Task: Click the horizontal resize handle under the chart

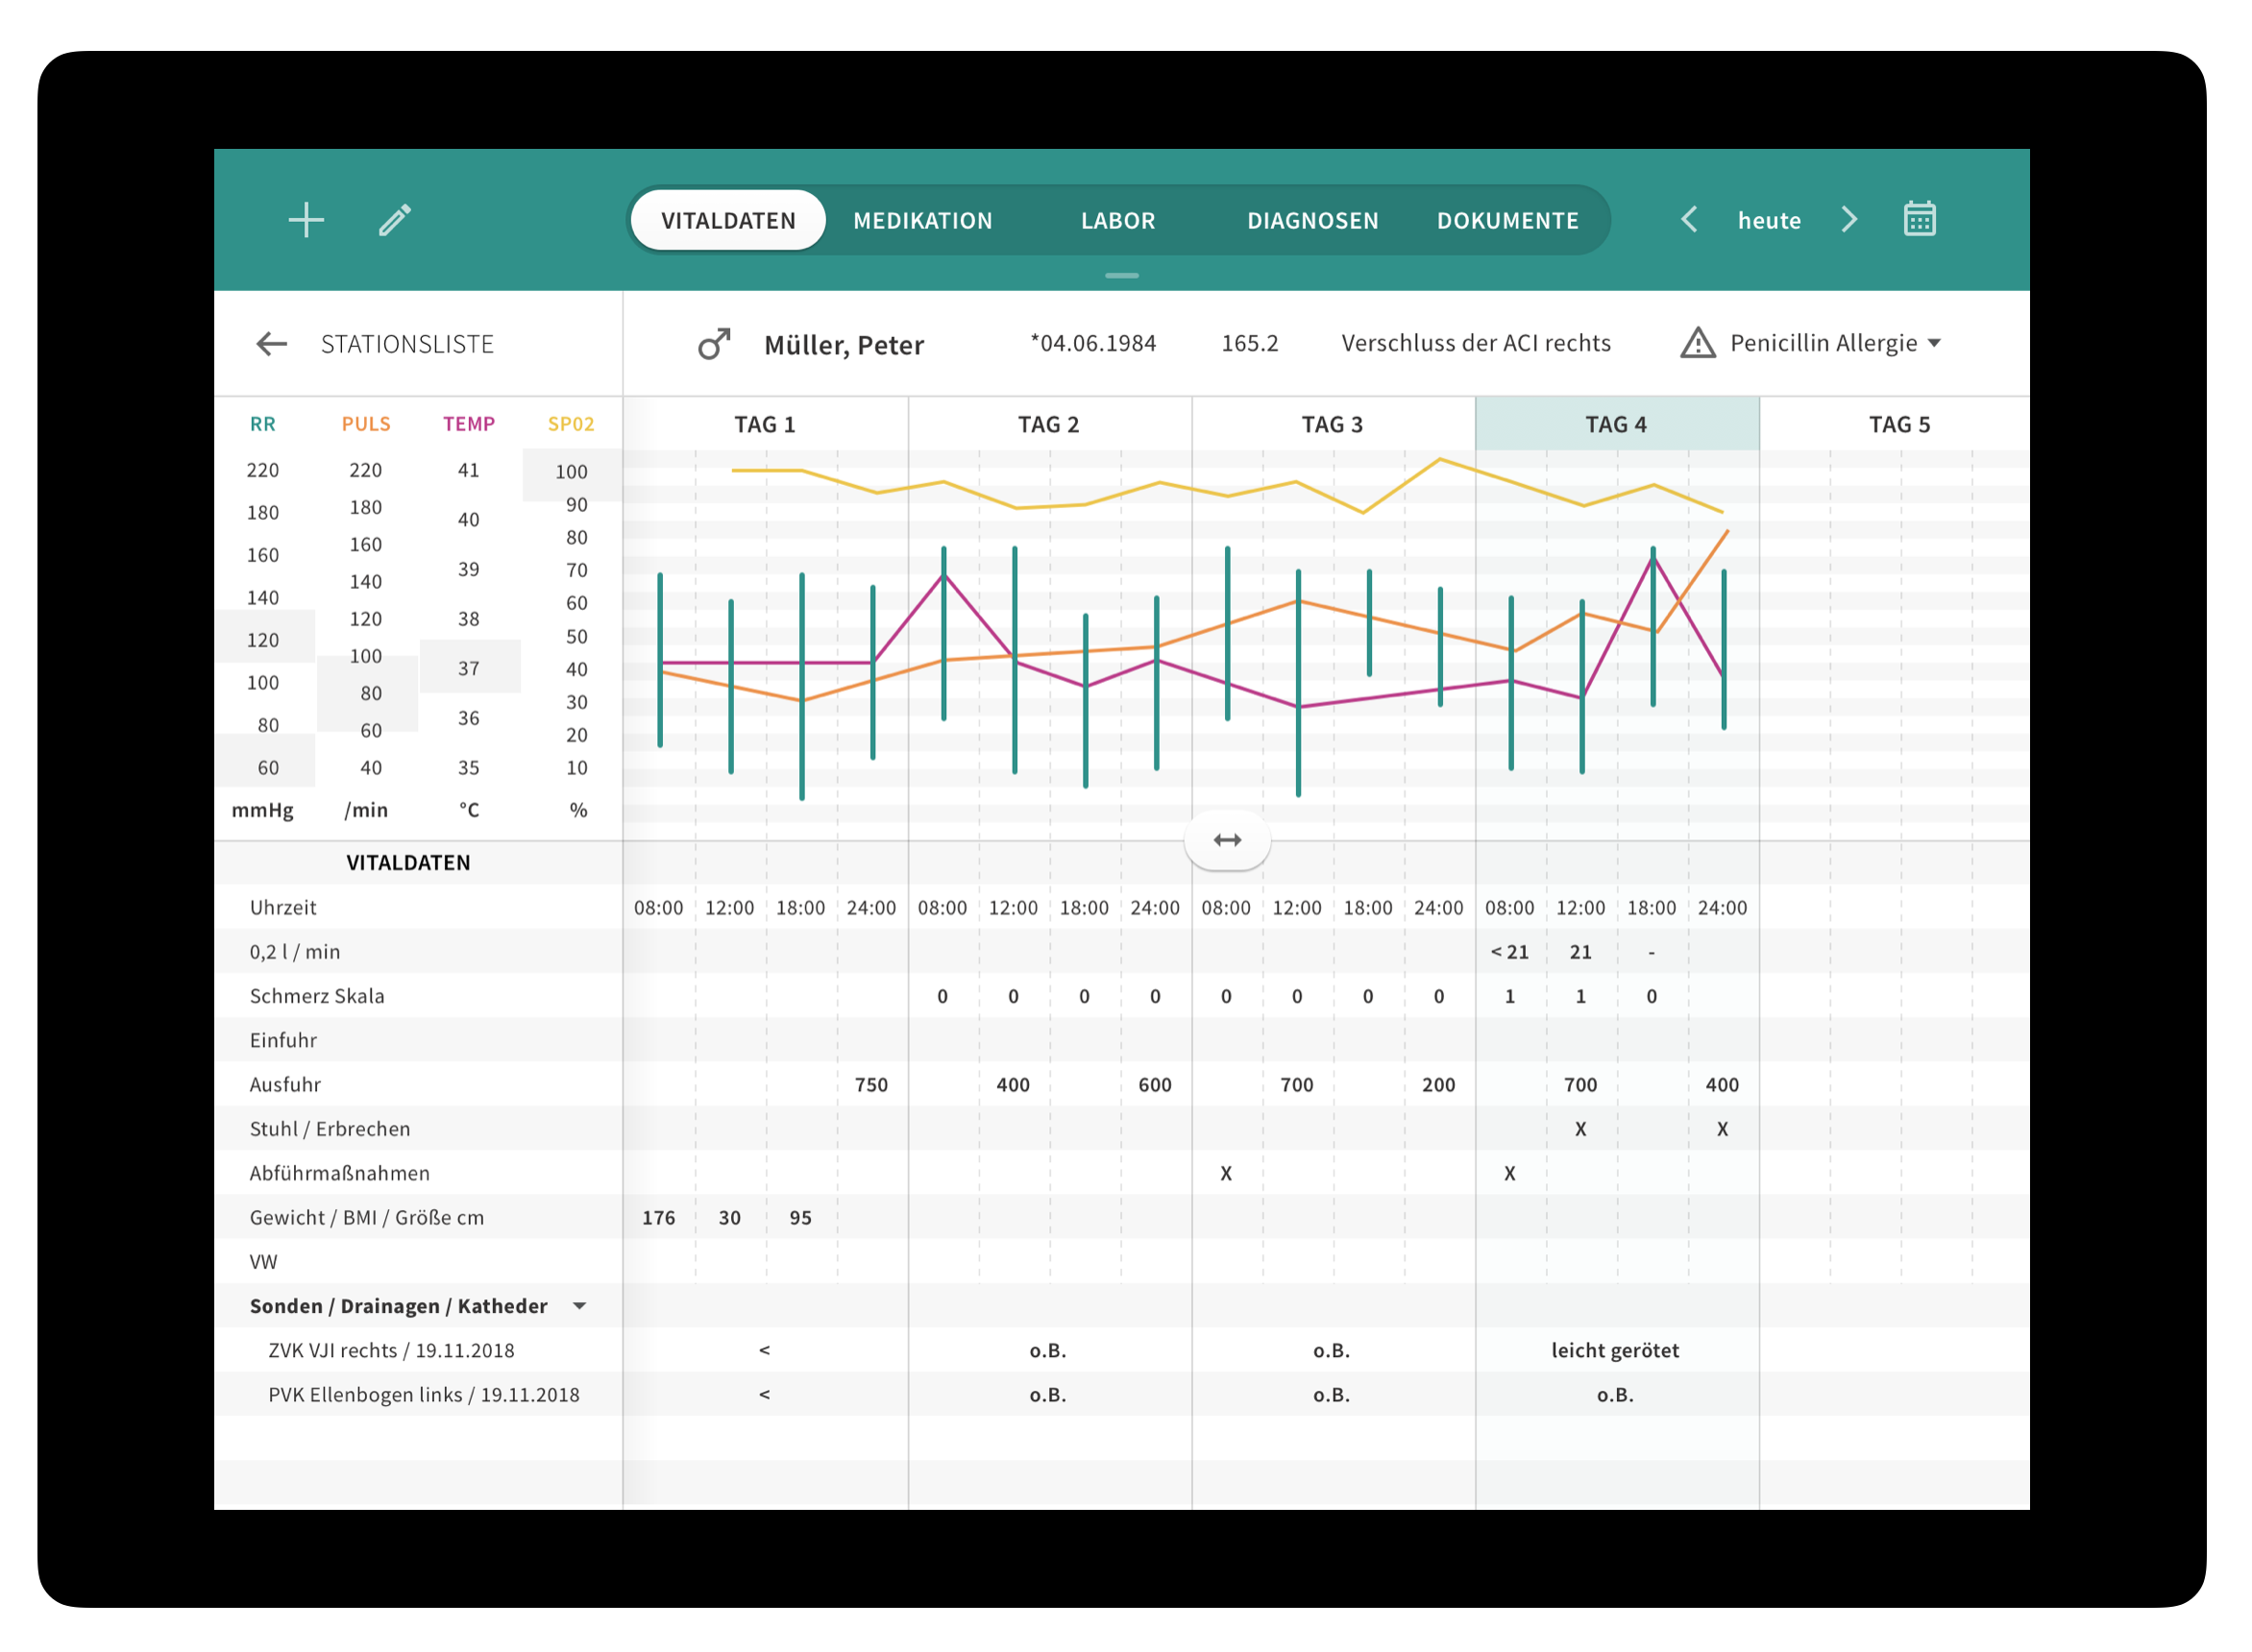Action: (x=1227, y=840)
